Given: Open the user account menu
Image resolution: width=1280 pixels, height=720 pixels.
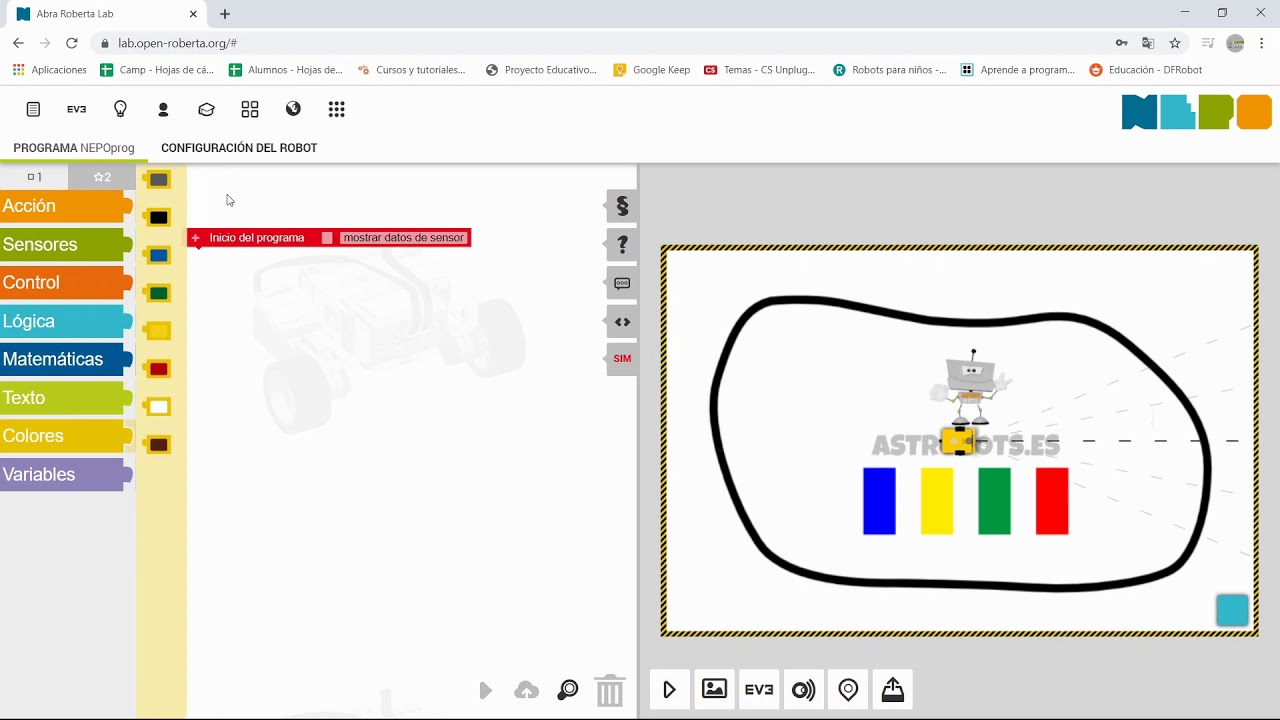Looking at the screenshot, I should click(163, 109).
